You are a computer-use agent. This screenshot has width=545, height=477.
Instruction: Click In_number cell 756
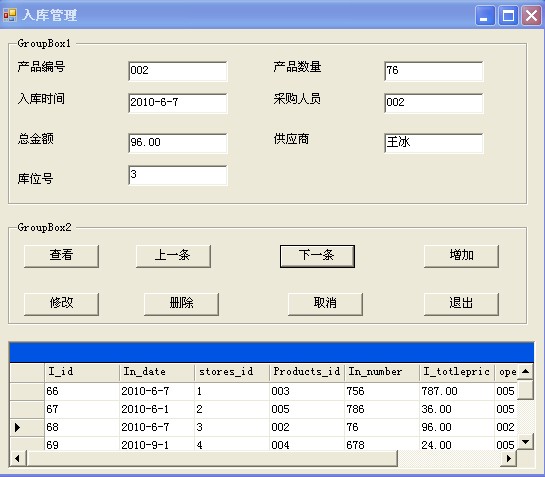tap(382, 391)
